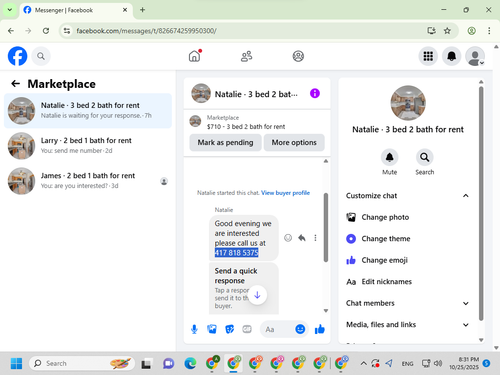This screenshot has width=500, height=375.
Task: Click the Windows taskbar Search box
Action: click(x=82, y=363)
